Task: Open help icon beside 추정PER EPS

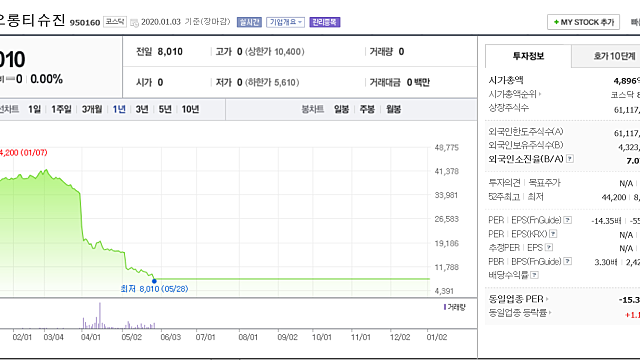Action: (x=549, y=247)
